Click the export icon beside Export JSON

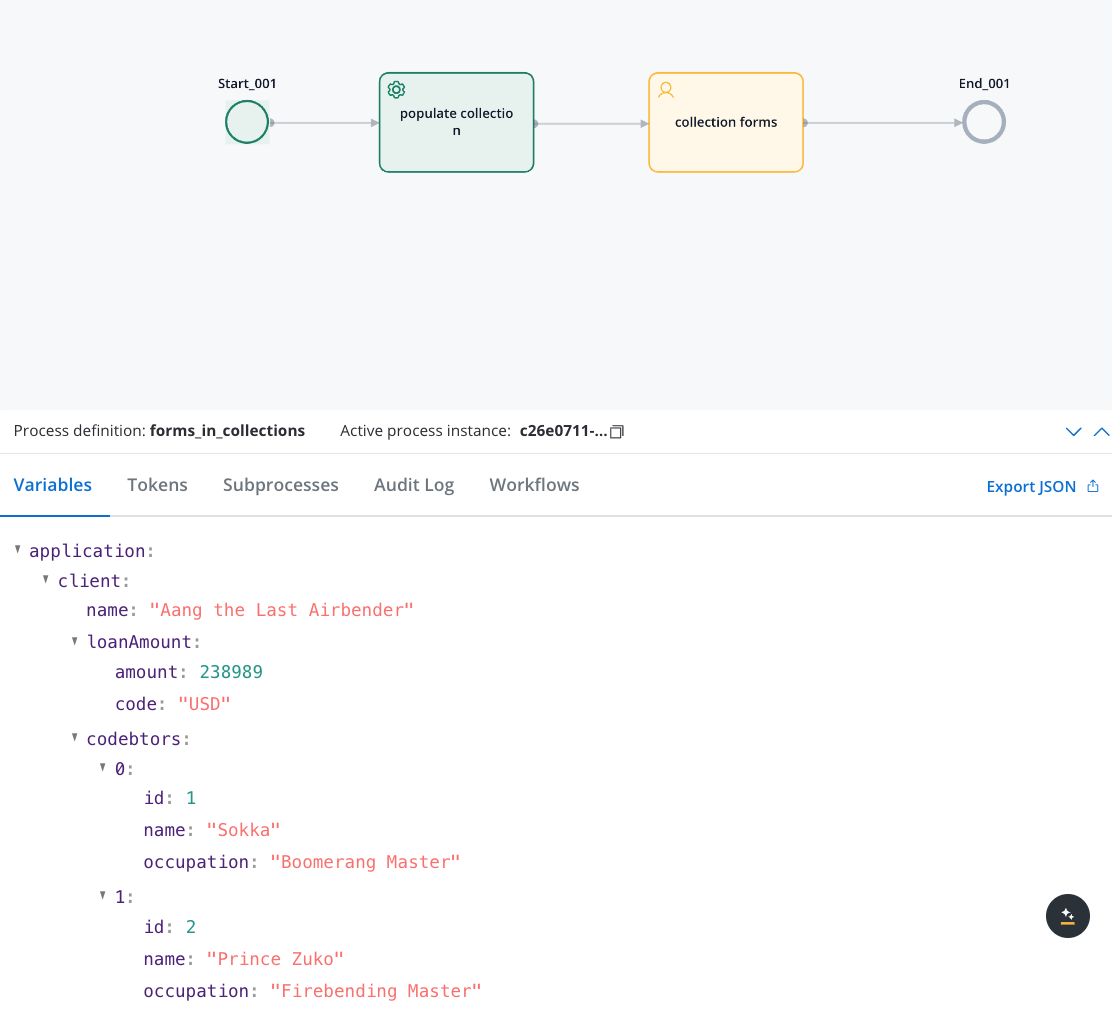coord(1093,487)
